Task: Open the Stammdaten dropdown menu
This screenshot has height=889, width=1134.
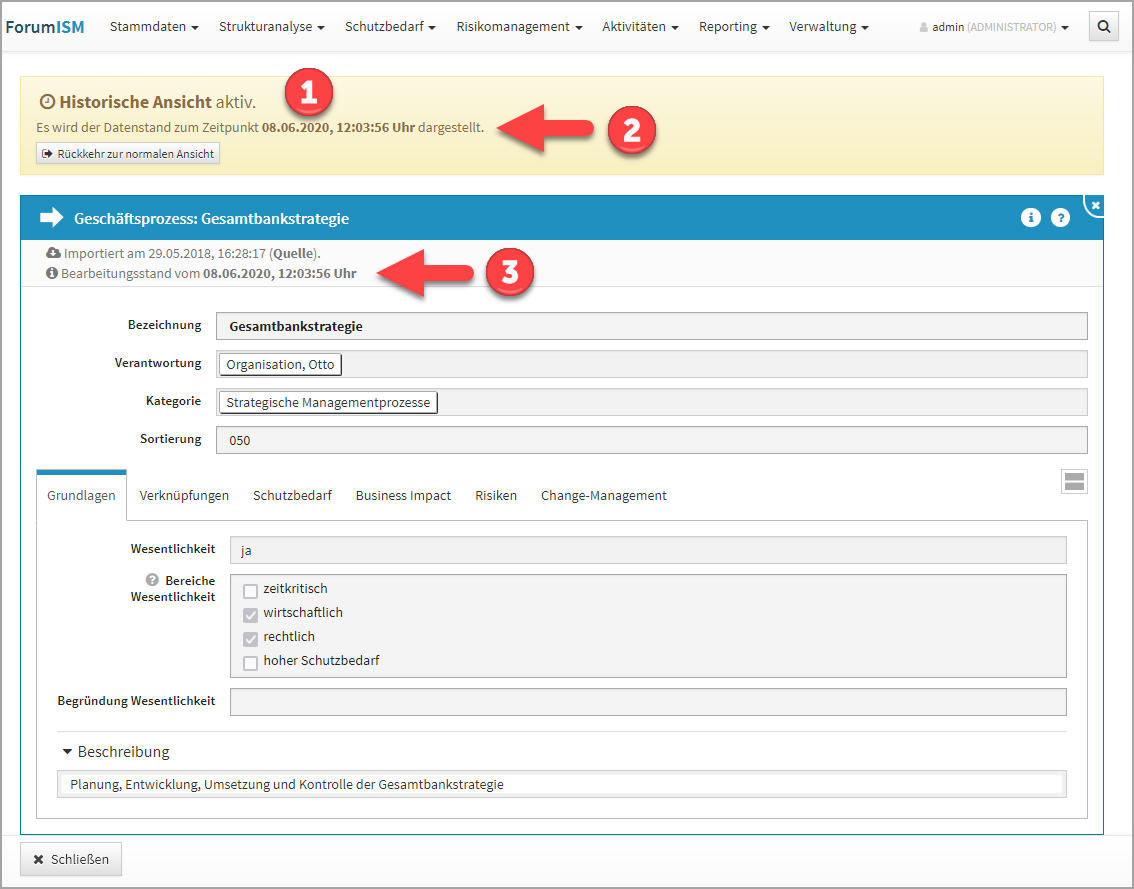Action: tap(154, 27)
